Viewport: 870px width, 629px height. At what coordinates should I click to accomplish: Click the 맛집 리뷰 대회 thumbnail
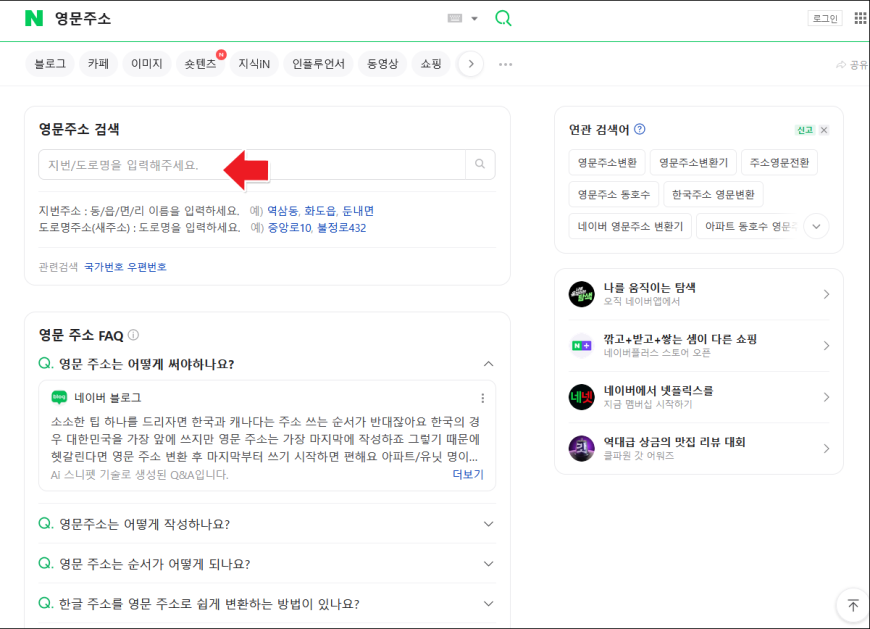(581, 448)
